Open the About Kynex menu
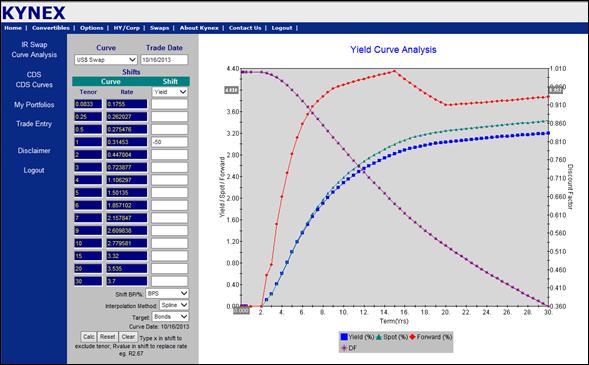The image size is (589, 365). [x=199, y=28]
